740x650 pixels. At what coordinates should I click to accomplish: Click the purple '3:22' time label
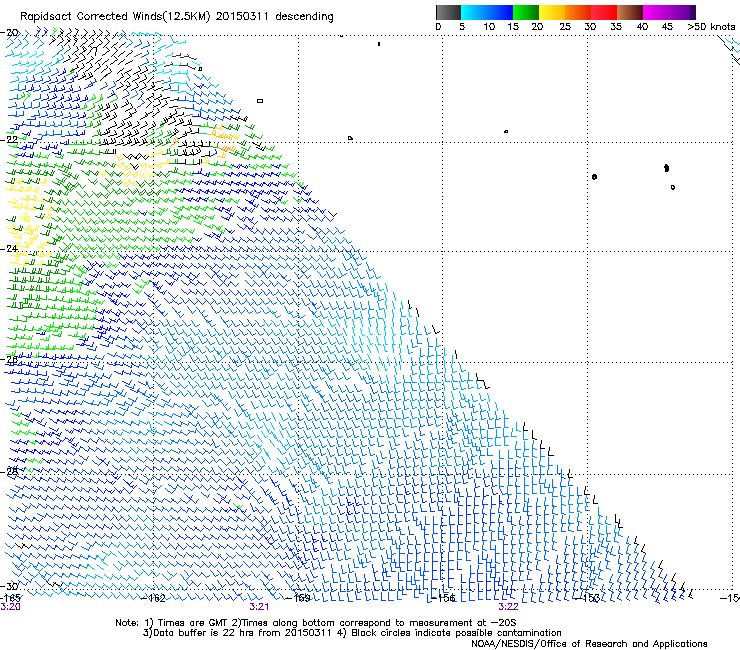508,607
